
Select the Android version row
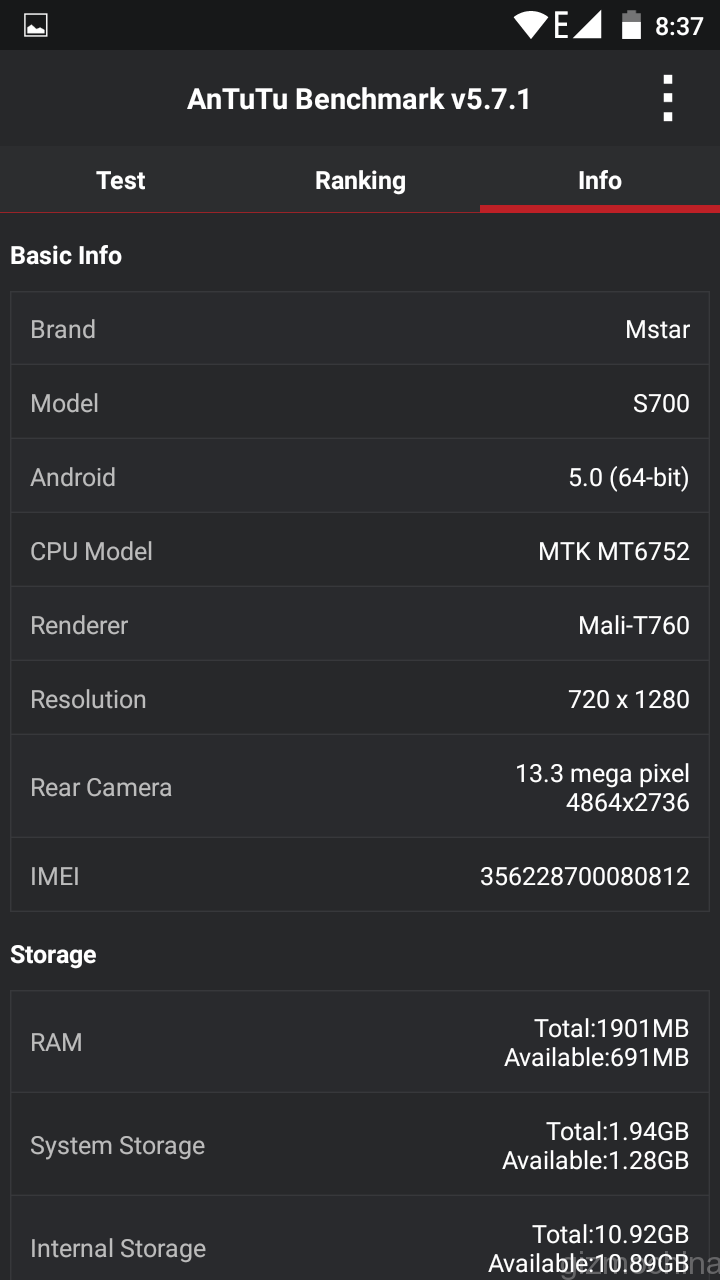(x=360, y=477)
